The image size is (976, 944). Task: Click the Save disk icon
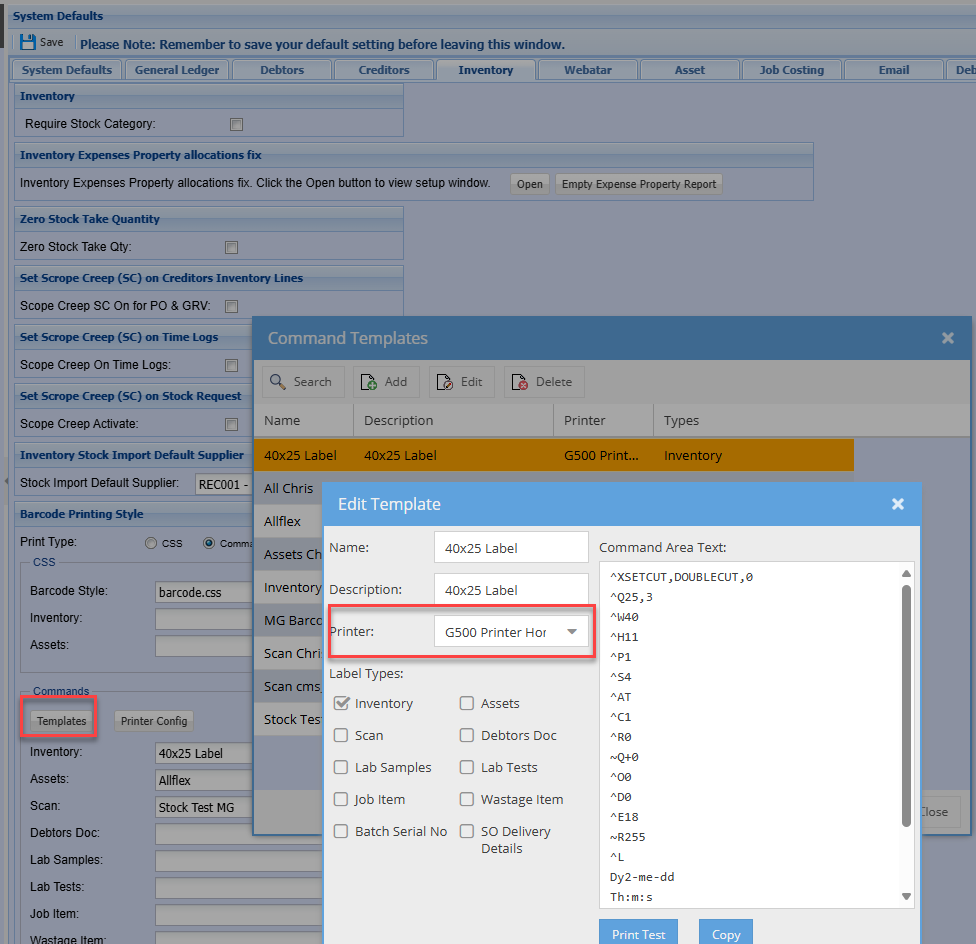coord(28,43)
